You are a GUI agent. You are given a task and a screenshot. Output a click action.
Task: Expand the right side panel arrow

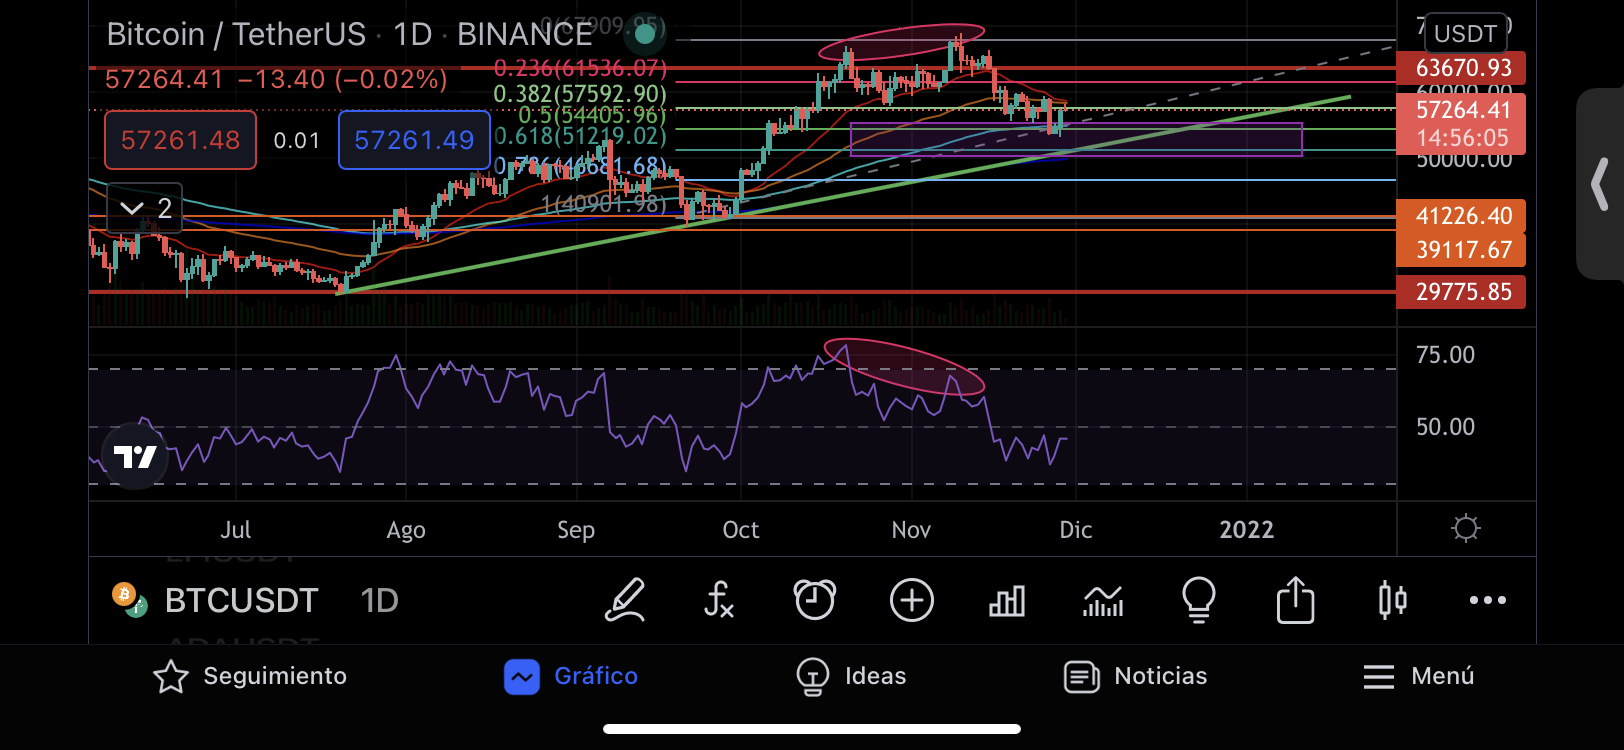coord(1600,184)
